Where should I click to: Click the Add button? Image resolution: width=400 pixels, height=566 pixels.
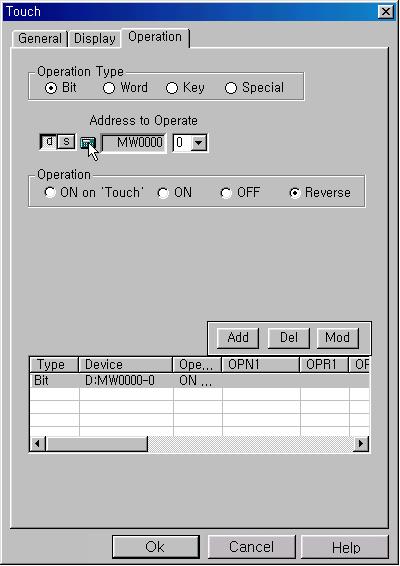tap(238, 338)
